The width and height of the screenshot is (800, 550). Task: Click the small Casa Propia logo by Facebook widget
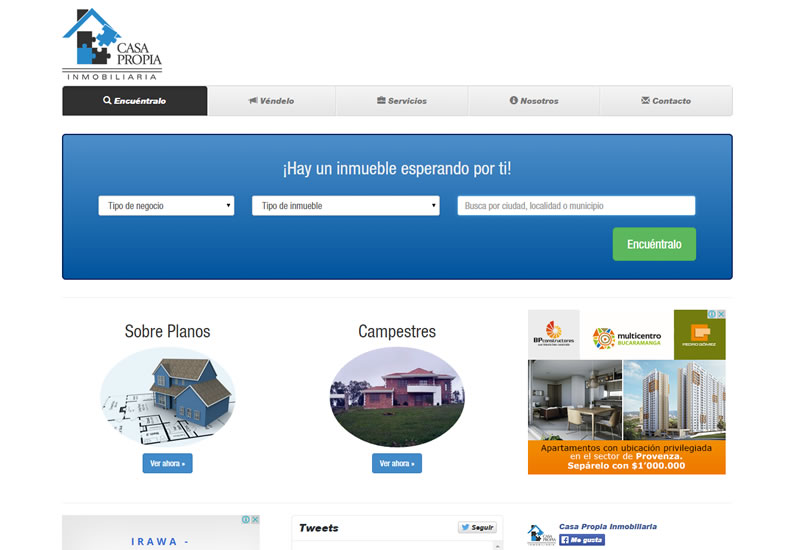[x=542, y=535]
